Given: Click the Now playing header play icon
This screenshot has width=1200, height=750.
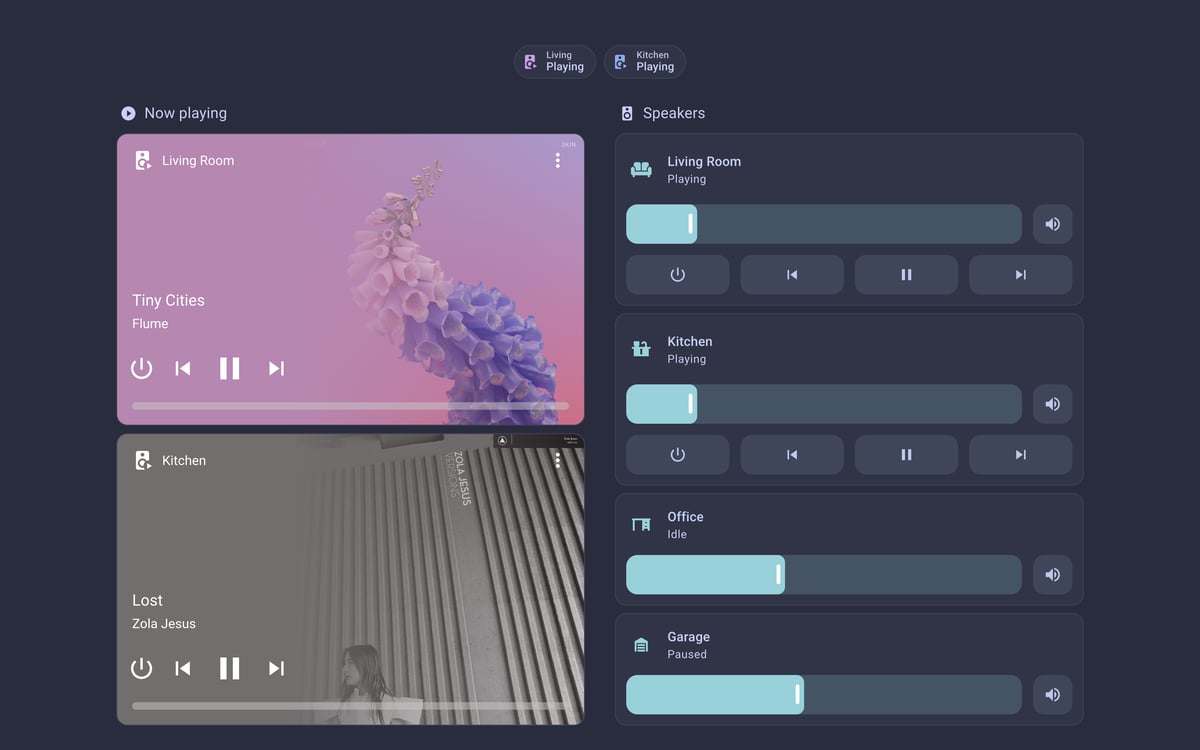Looking at the screenshot, I should click(128, 113).
